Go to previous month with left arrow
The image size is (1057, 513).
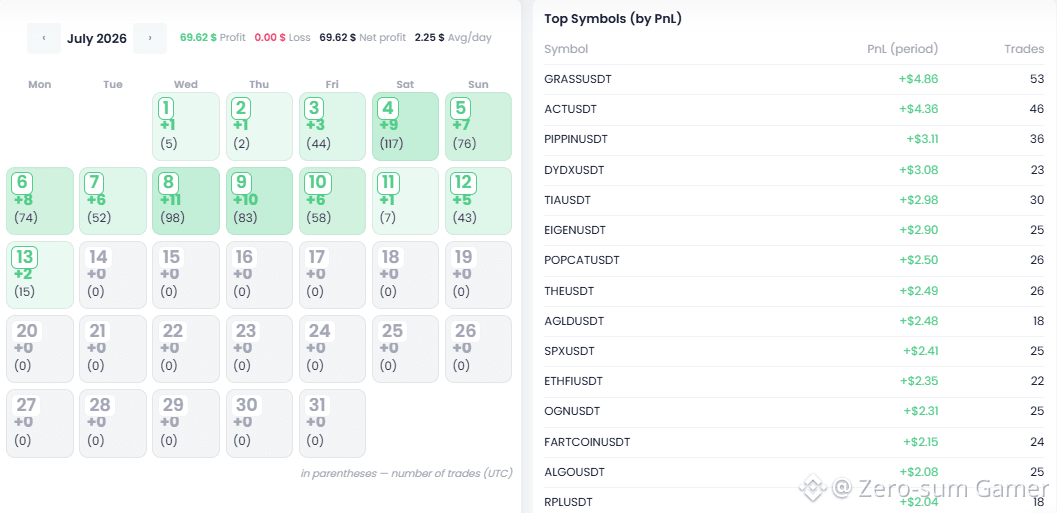[44, 38]
